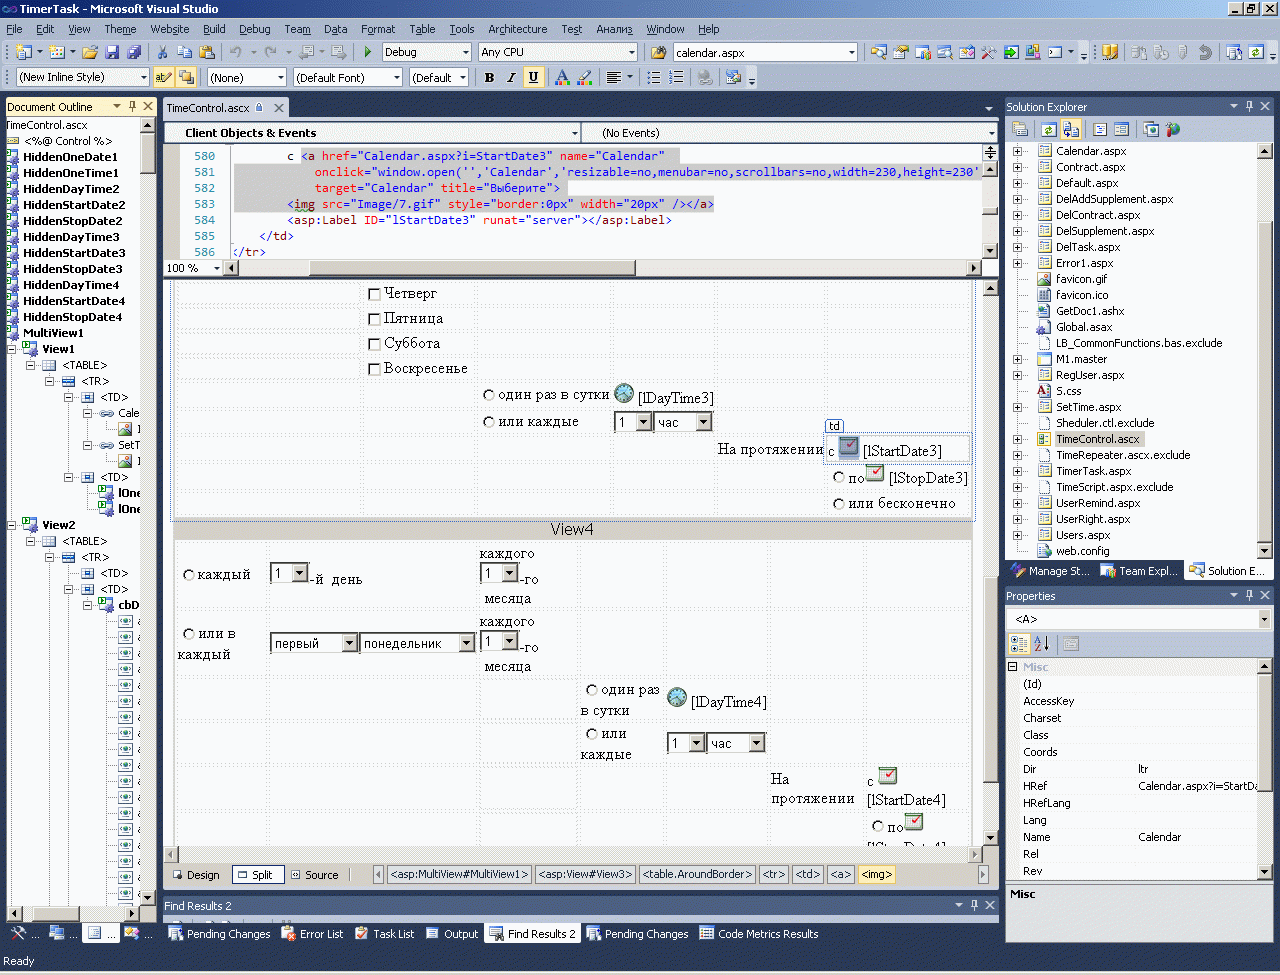
Task: Click the calendar image next to lStartDate3
Action: 849,446
